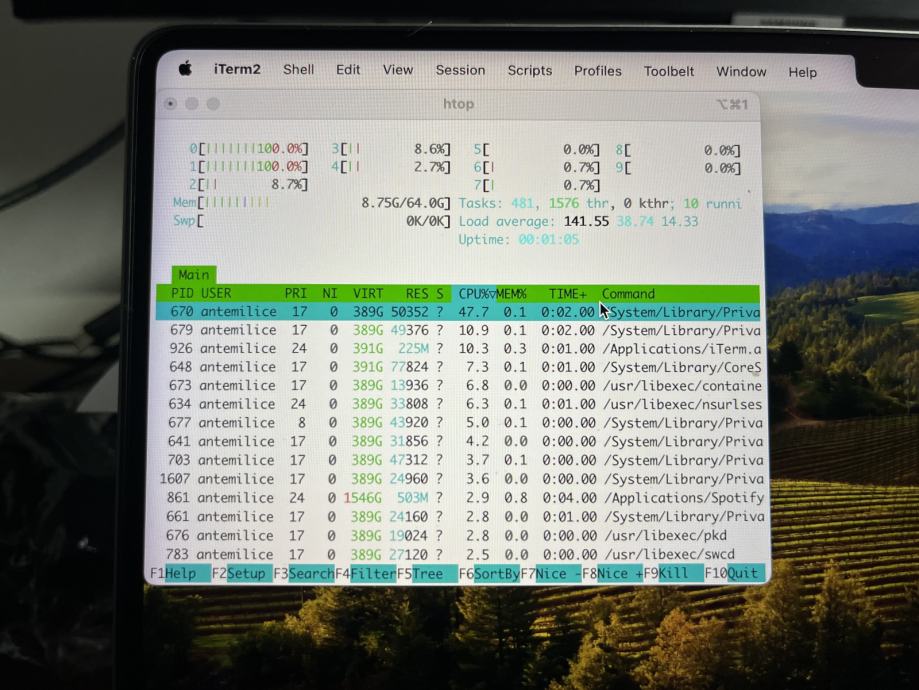
Task: Toggle CPU% sort direction header
Action: (476, 294)
